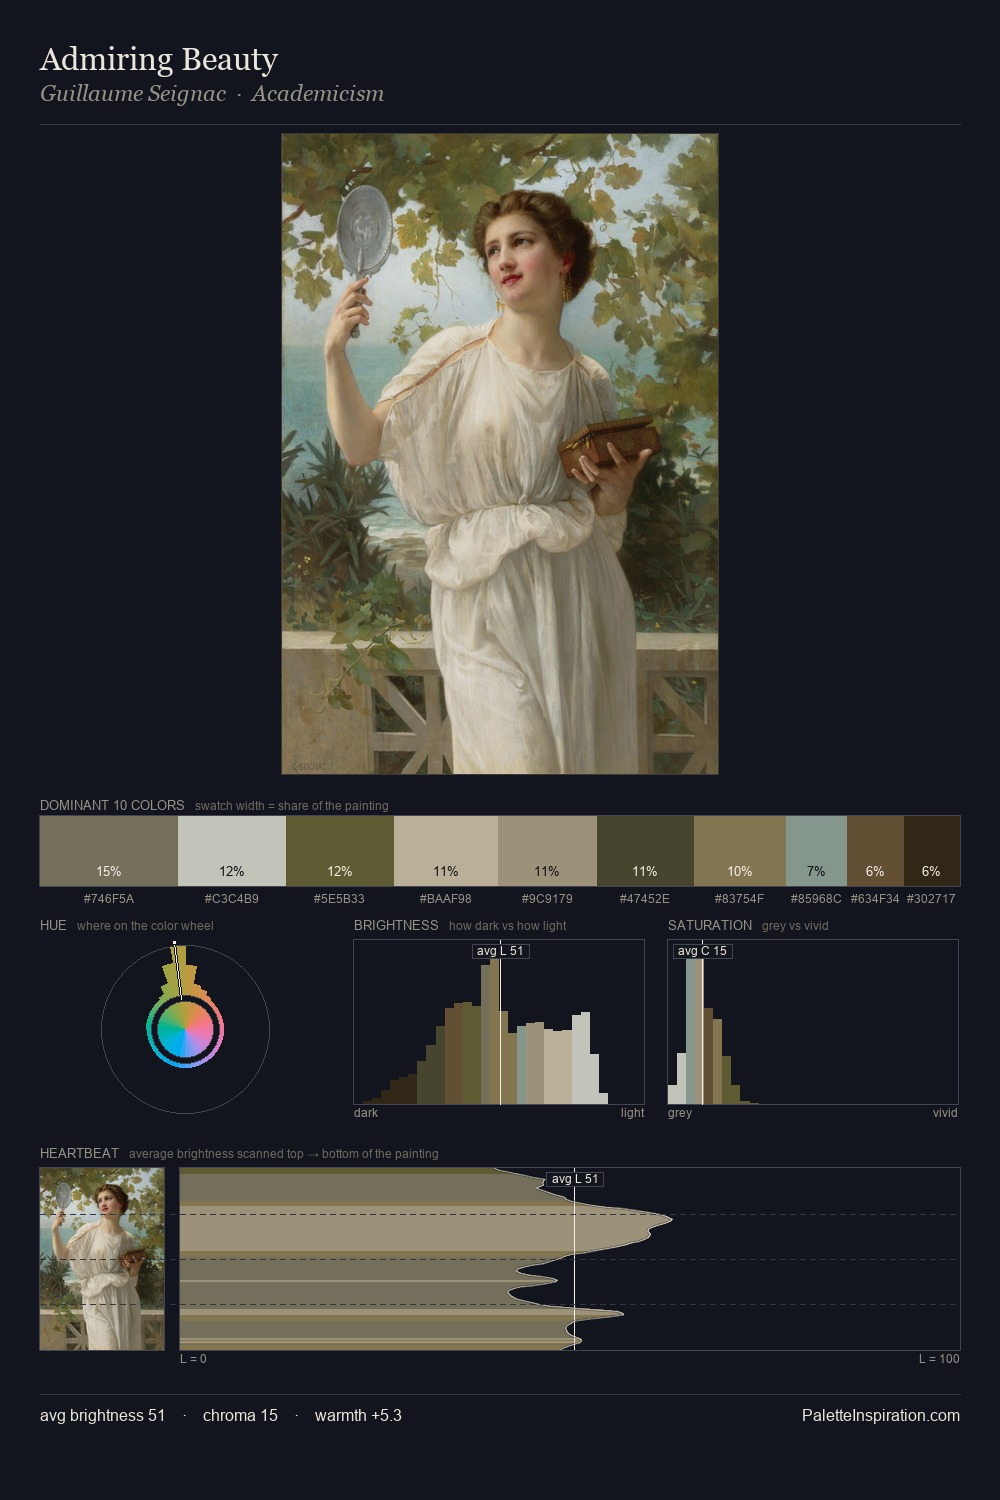1000x1500 pixels.
Task: Select the #85968C grey-green swatch
Action: [x=816, y=851]
